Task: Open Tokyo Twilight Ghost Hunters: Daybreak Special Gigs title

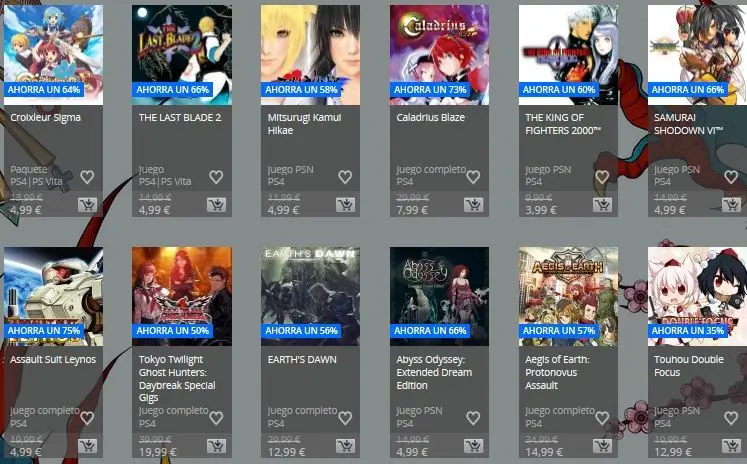Action: click(177, 379)
